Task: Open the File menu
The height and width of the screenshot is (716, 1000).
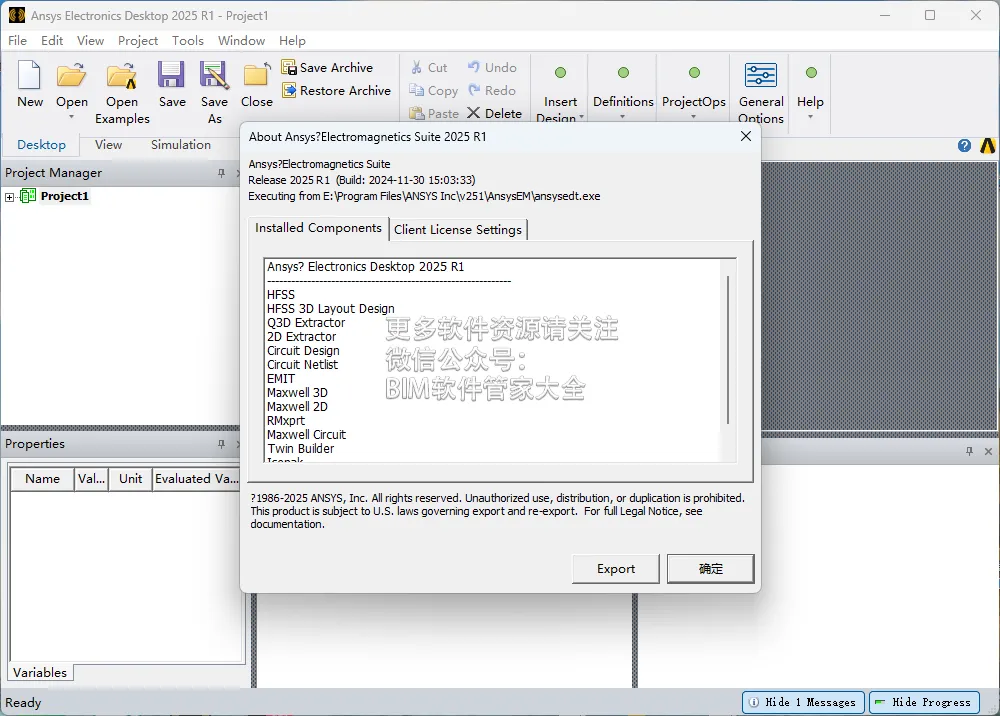Action: pos(17,41)
